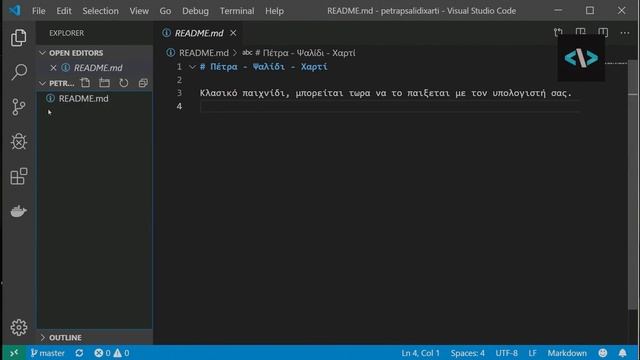The image size is (640, 360).
Task: Collapse all folders in Explorer
Action: (x=143, y=83)
